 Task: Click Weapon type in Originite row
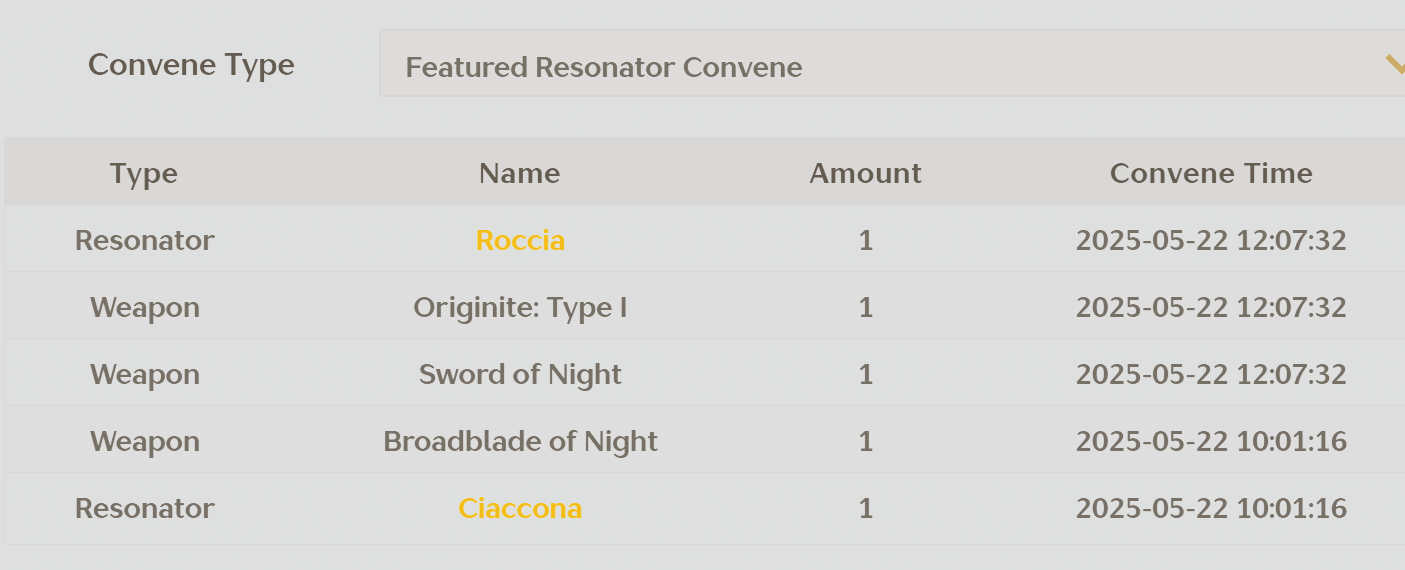pyautogui.click(x=145, y=307)
